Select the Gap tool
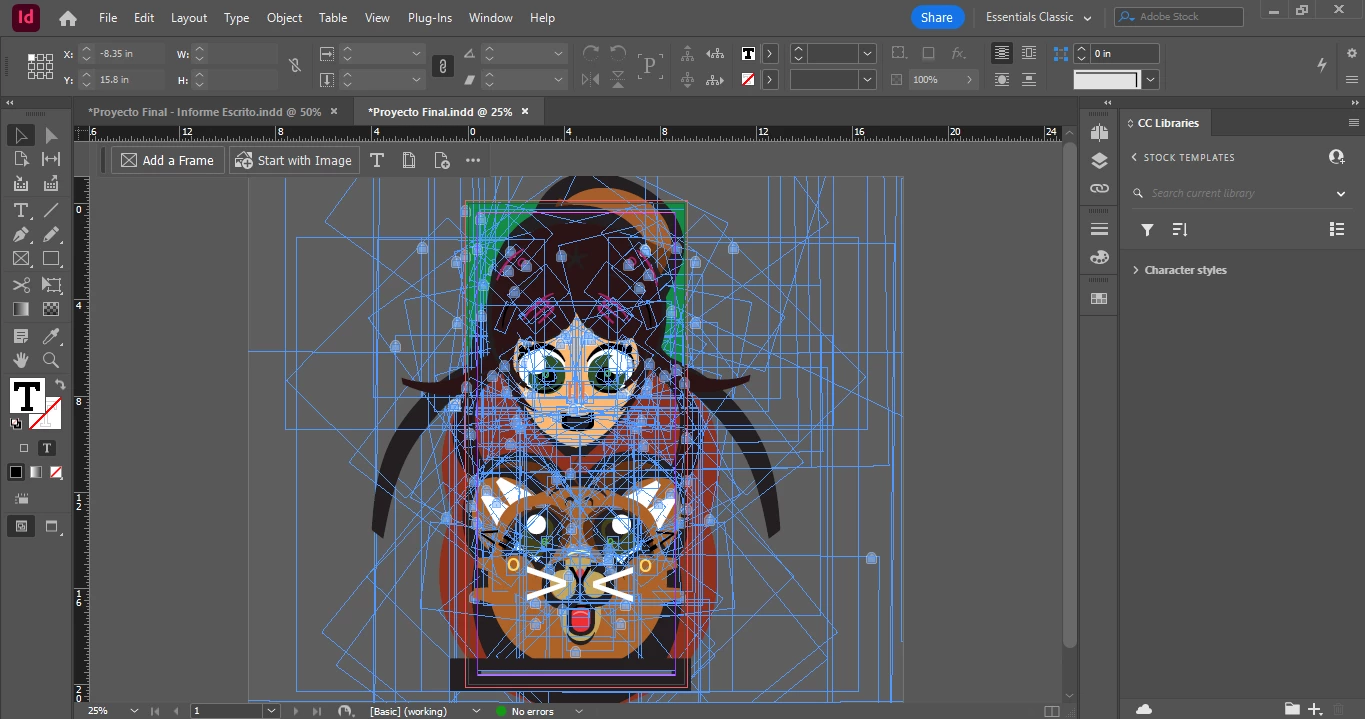The height and width of the screenshot is (719, 1365). coord(51,159)
